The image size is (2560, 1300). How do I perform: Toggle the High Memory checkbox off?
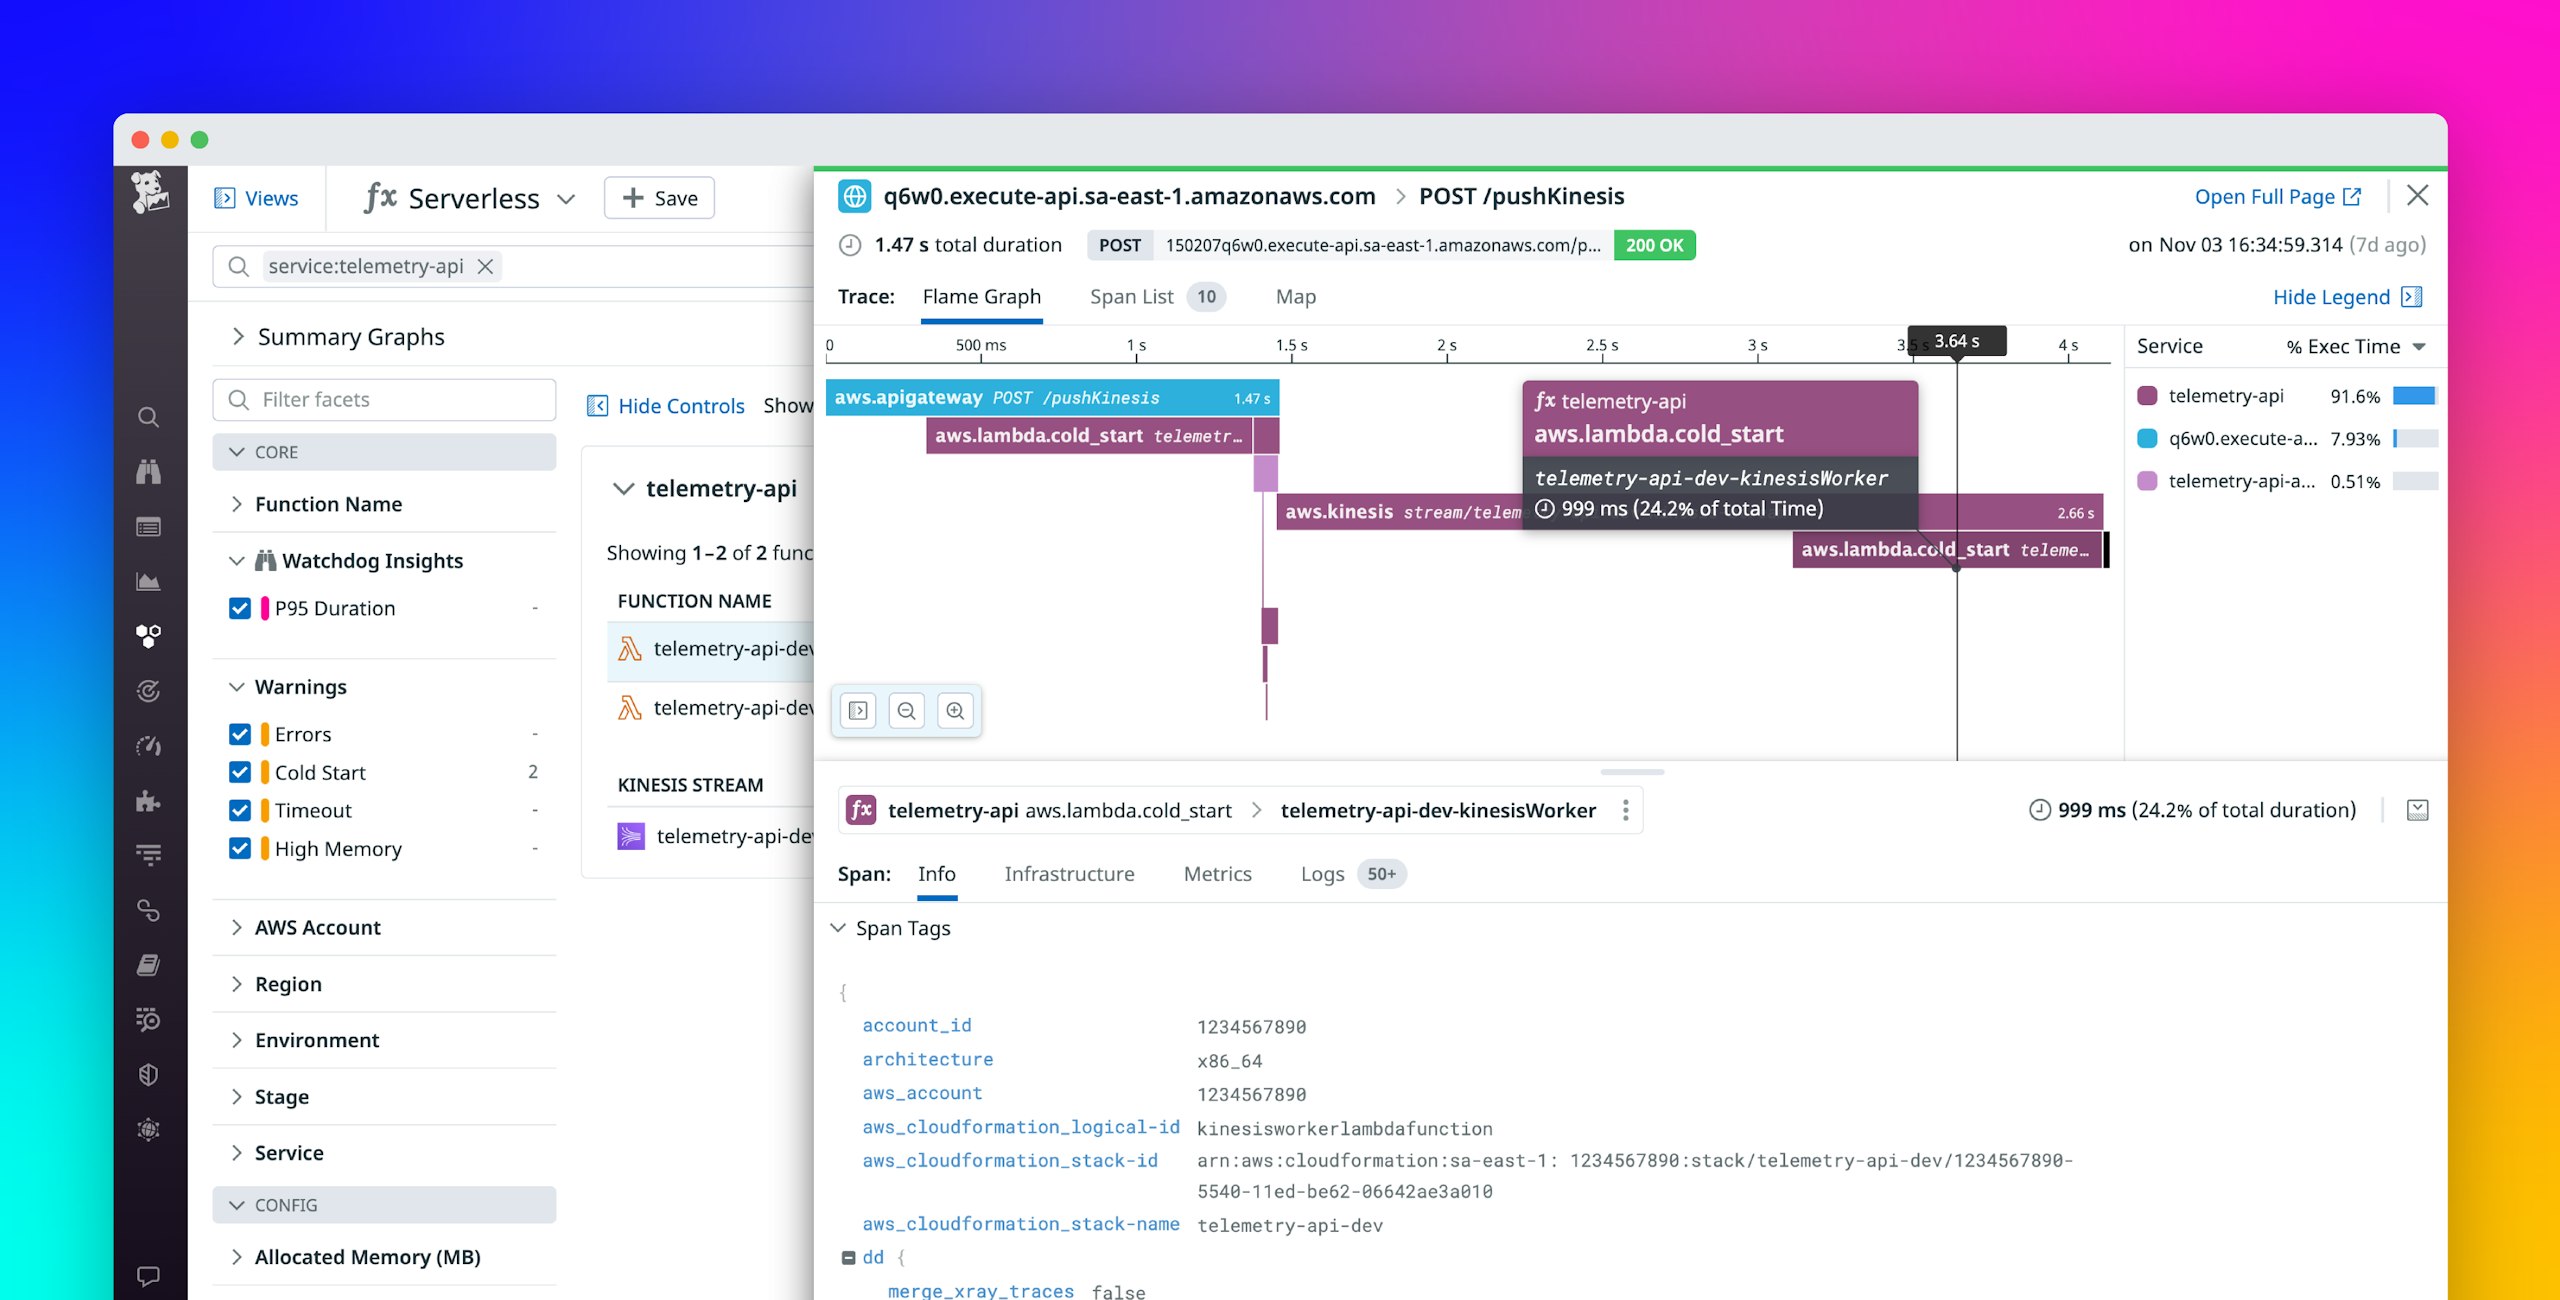coord(240,848)
